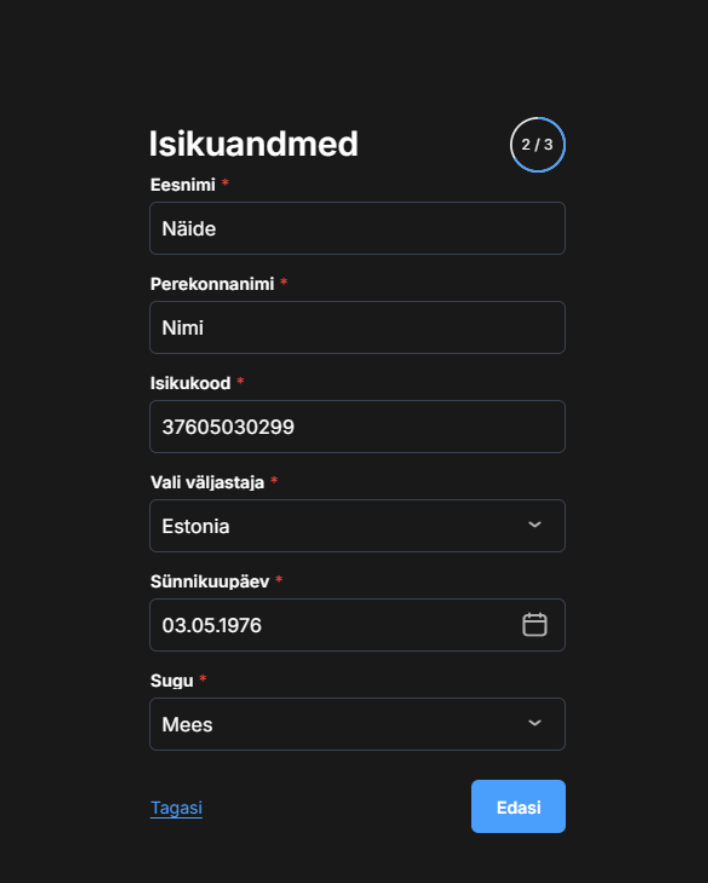Image resolution: width=708 pixels, height=883 pixels.
Task: Click the Isikukood field with 37605030299
Action: [357, 427]
